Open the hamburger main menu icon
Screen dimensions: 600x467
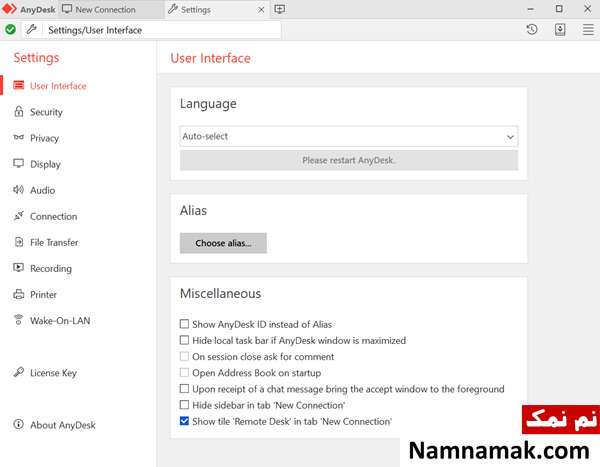click(588, 29)
